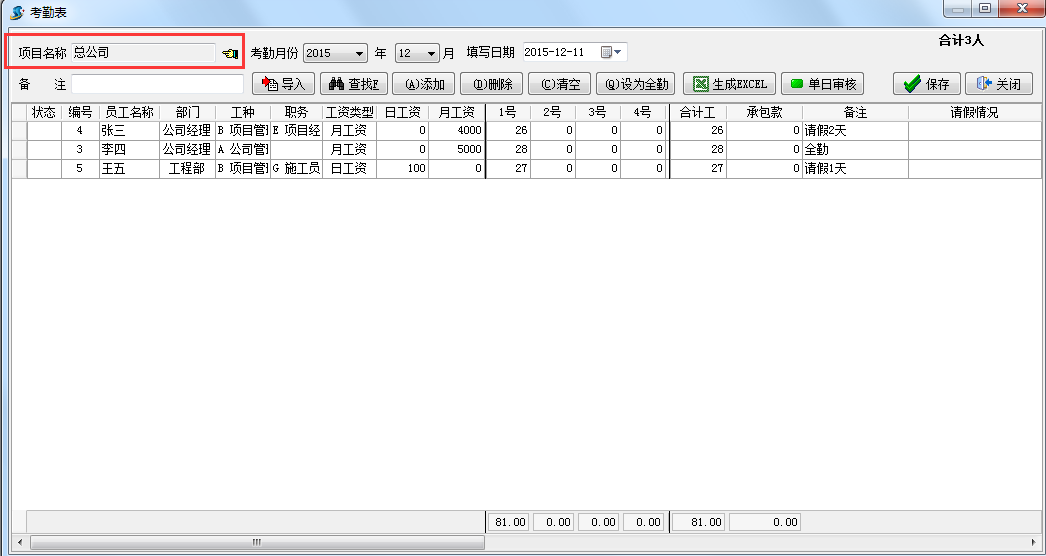The height and width of the screenshot is (556, 1046).
Task: Click the 员工名称 column header
Action: coord(129,112)
